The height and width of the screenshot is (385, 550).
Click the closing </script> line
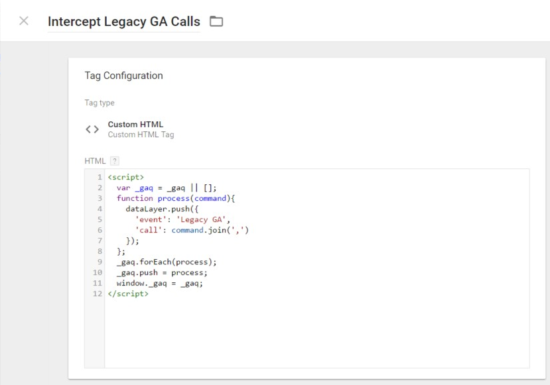[128, 294]
